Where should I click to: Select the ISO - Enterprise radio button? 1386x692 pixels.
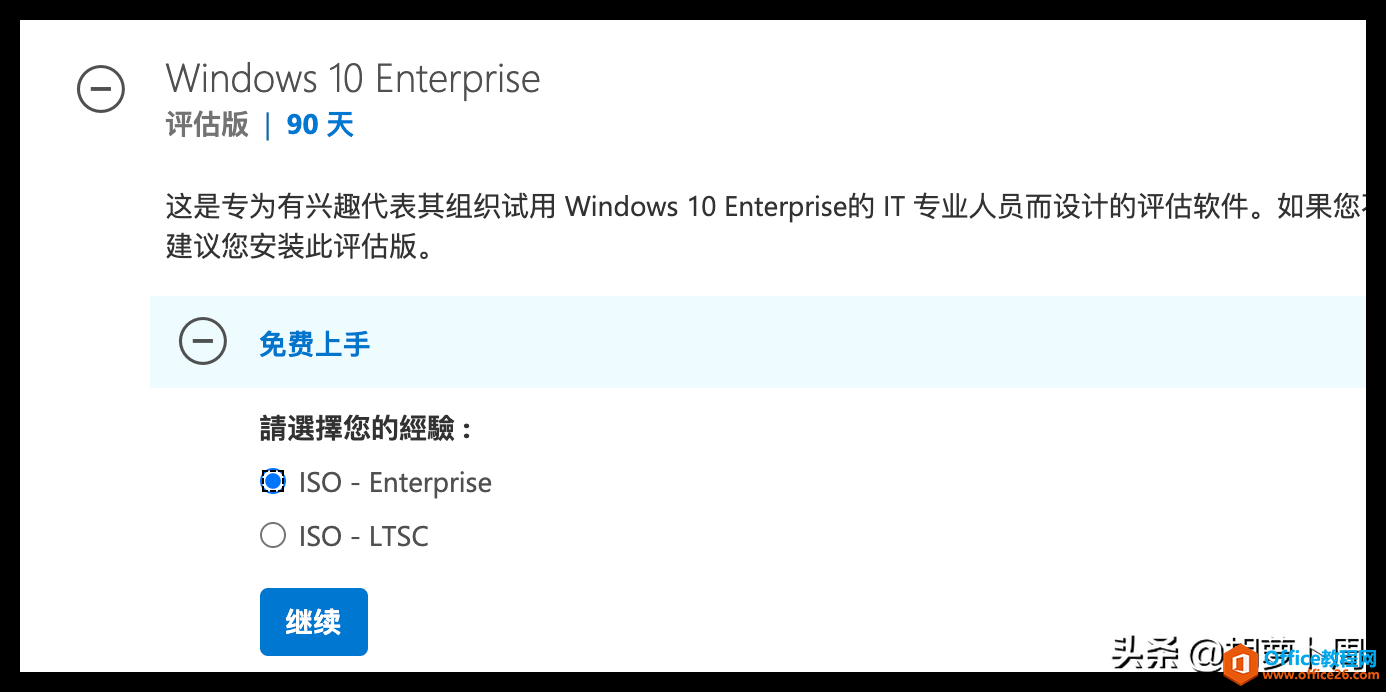point(273,481)
